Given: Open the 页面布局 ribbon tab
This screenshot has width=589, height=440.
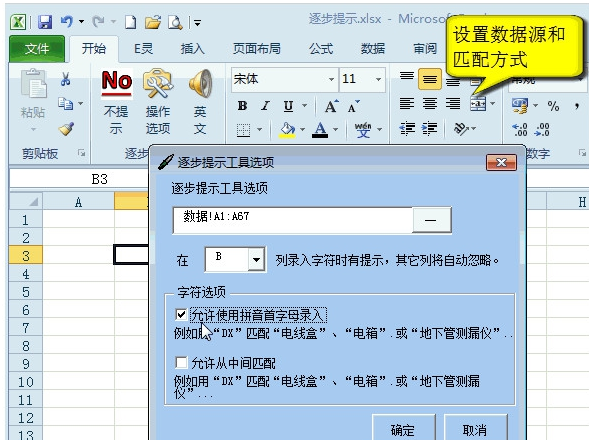Looking at the screenshot, I should pyautogui.click(x=257, y=49).
